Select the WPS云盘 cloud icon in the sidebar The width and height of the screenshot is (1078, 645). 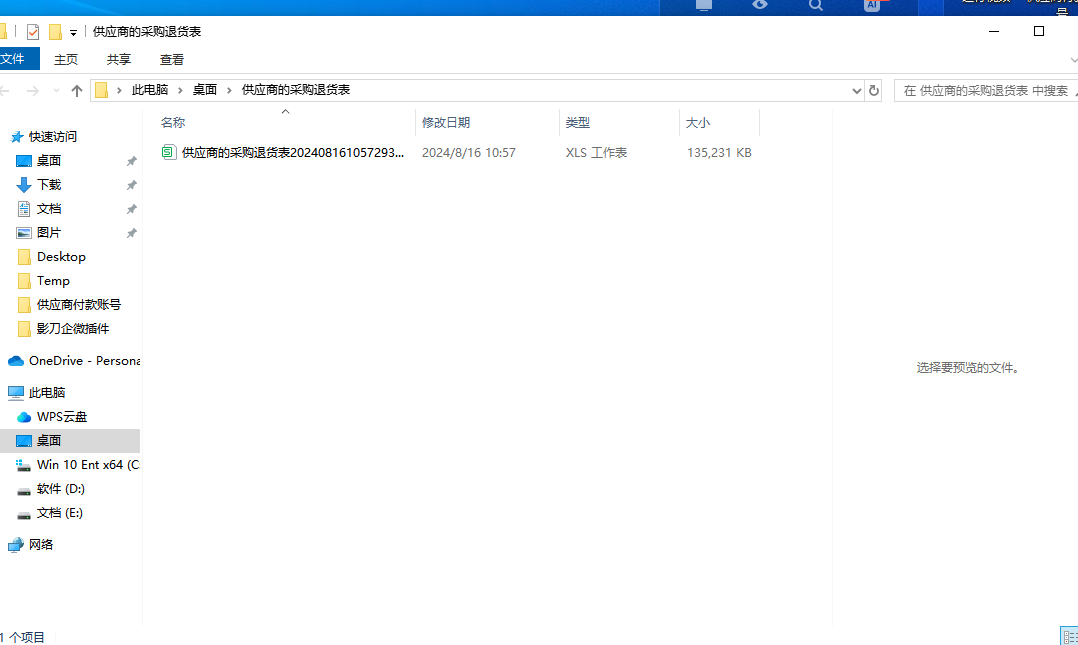click(24, 417)
